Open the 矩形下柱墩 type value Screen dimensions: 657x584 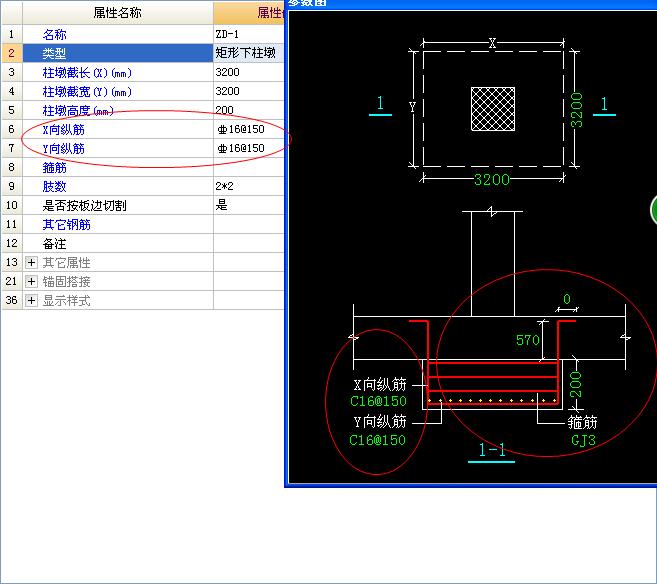pyautogui.click(x=248, y=53)
